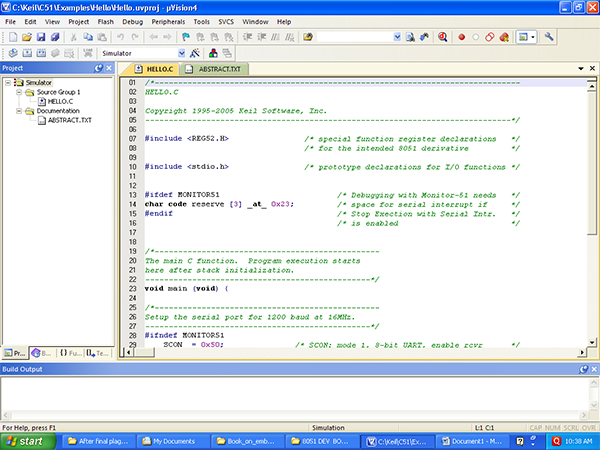Screen dimensions: 600x450
Task: Rebuild all target files icon
Action: coord(41,53)
